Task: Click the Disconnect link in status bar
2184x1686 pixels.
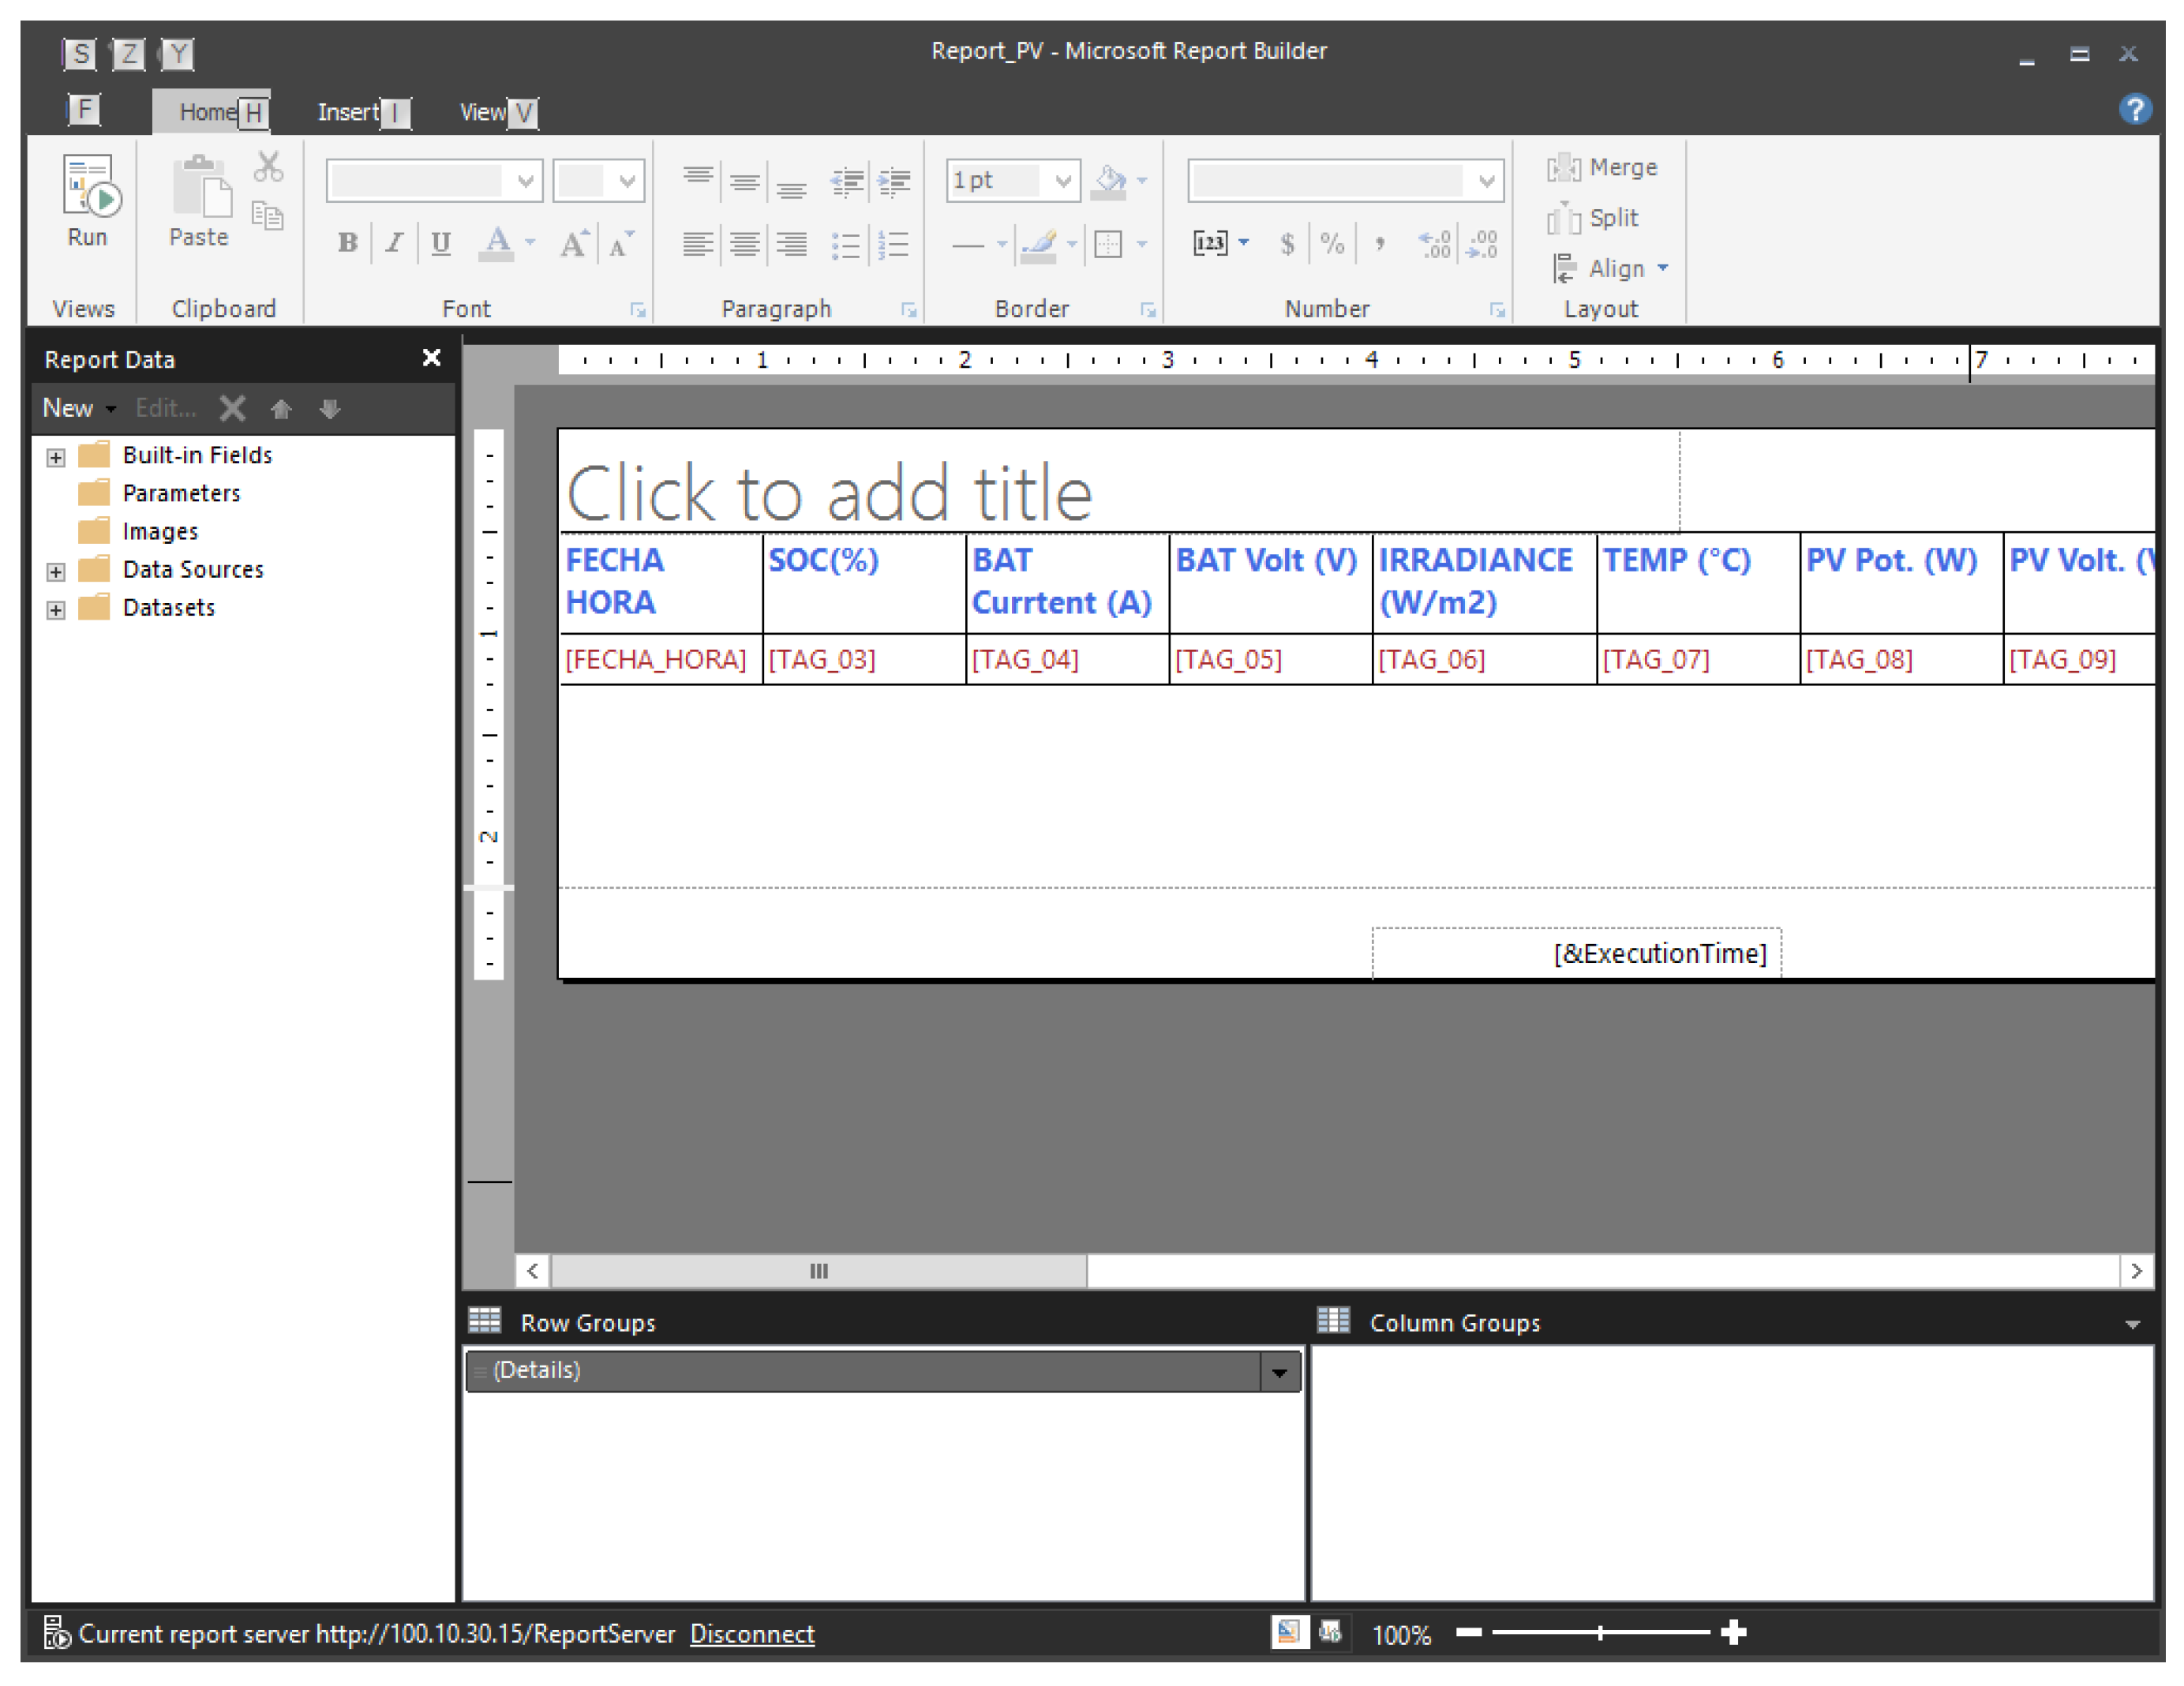Action: (x=752, y=1634)
